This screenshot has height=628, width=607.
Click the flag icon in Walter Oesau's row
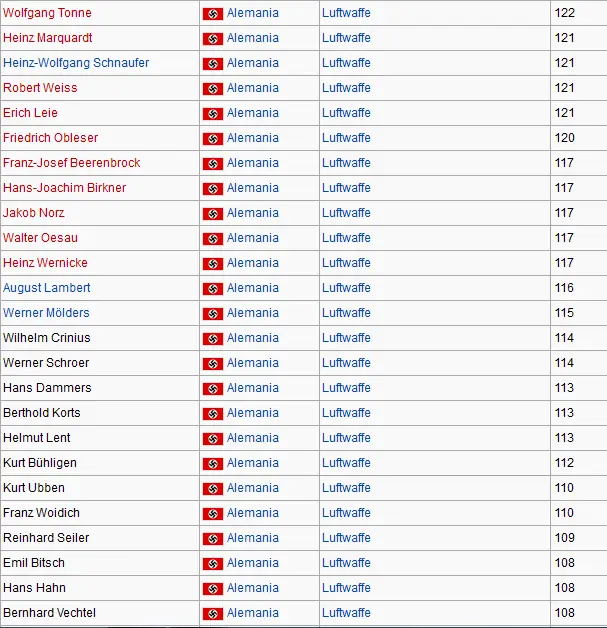pyautogui.click(x=213, y=239)
